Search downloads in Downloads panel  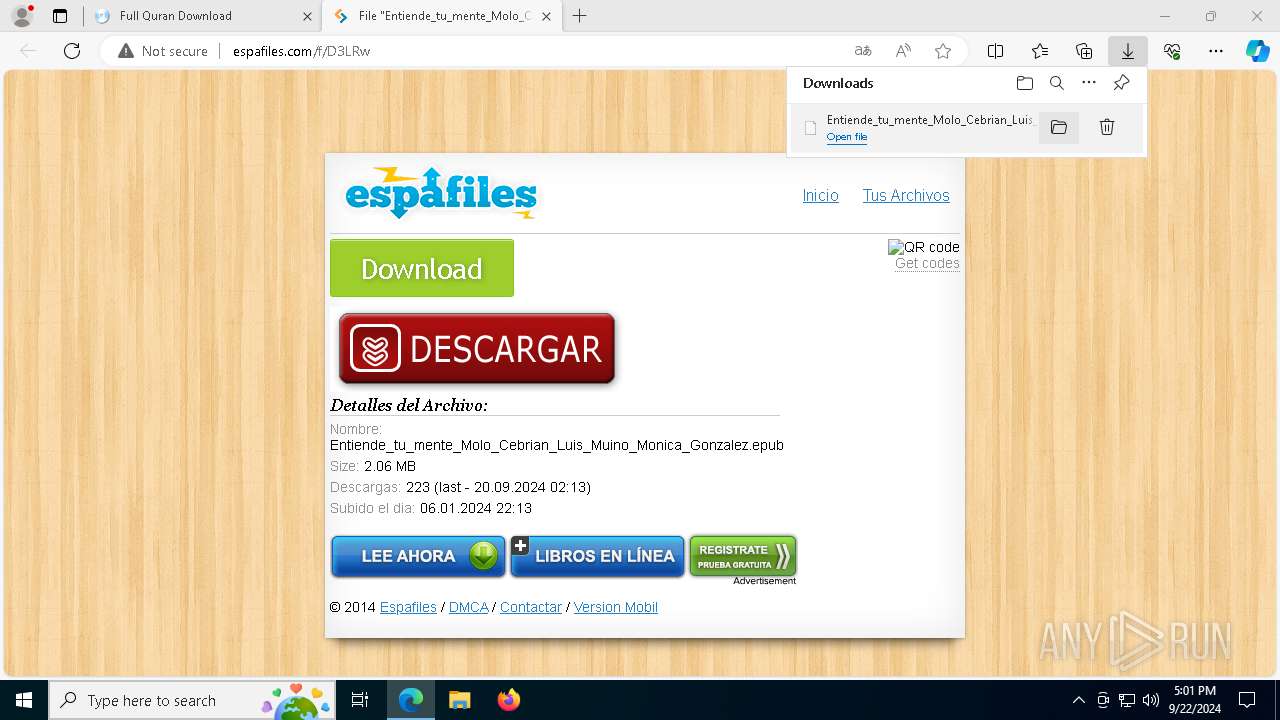(1056, 83)
